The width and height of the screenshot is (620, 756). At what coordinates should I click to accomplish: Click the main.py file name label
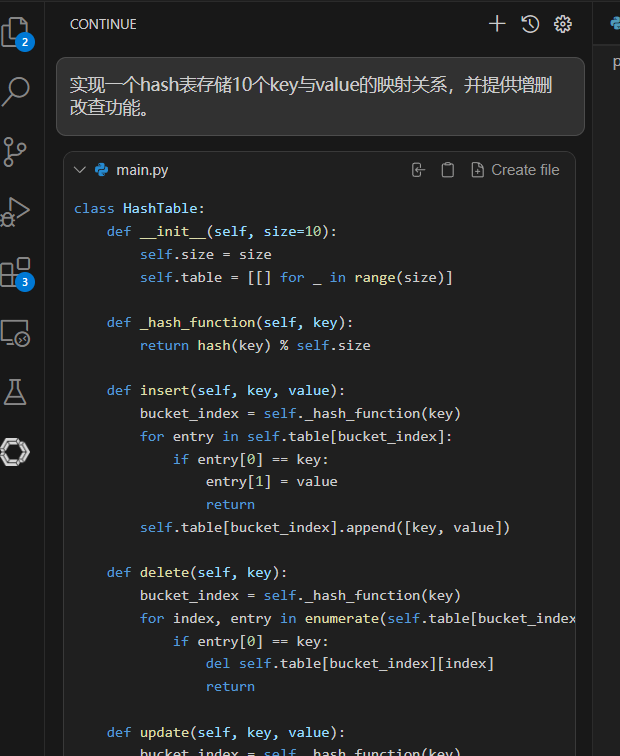(x=142, y=170)
